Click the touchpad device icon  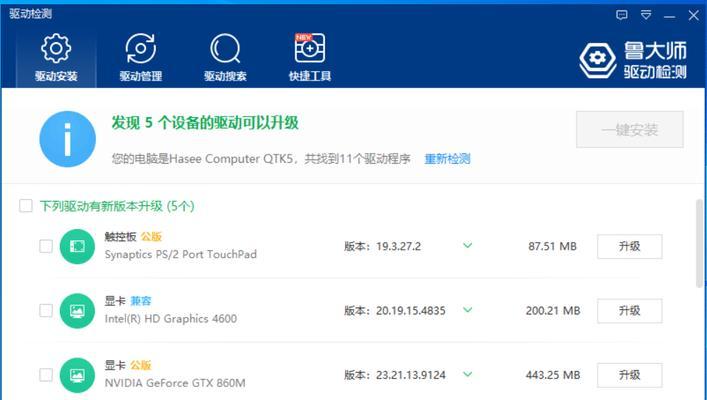(77, 246)
